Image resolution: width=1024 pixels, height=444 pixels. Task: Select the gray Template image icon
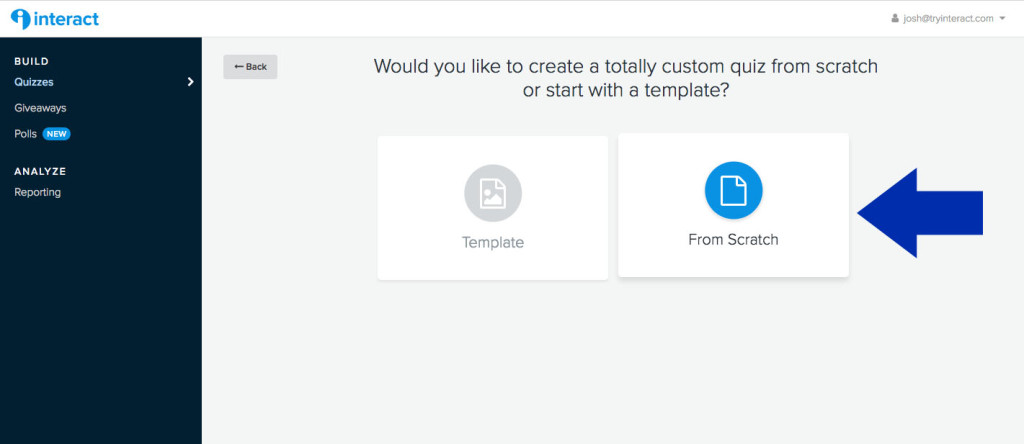pyautogui.click(x=493, y=193)
